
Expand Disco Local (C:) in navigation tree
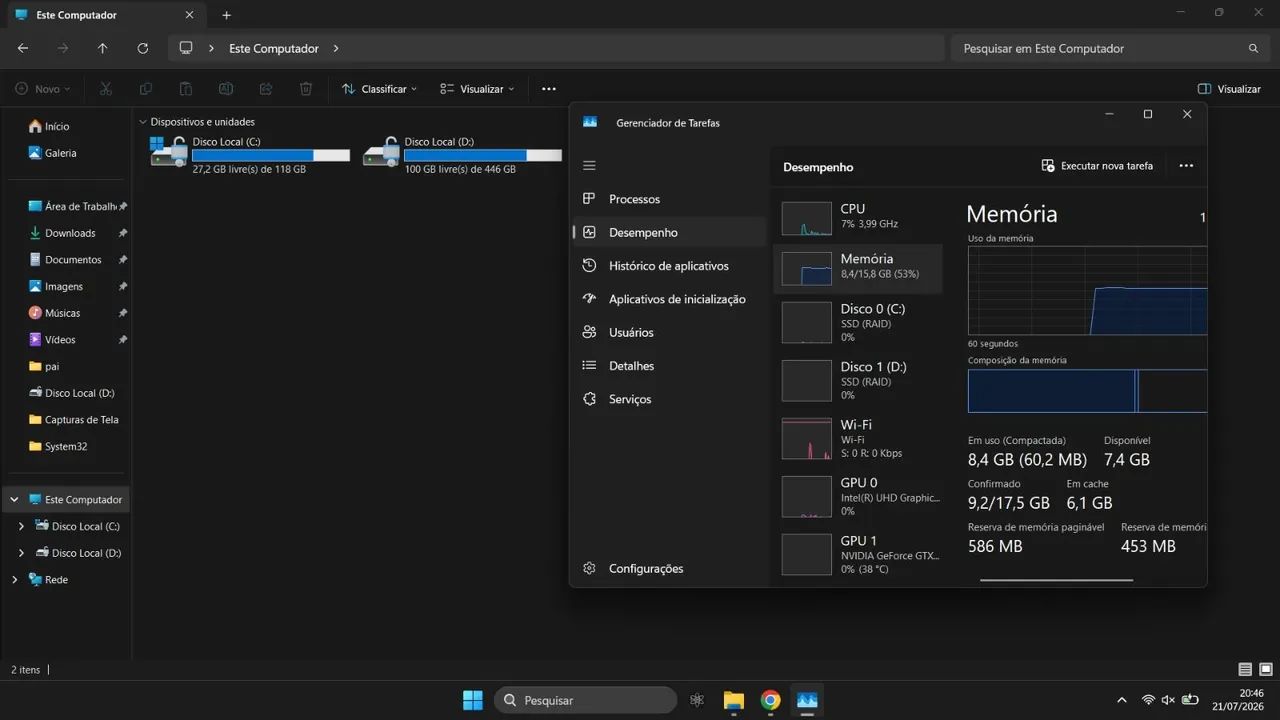(22, 526)
